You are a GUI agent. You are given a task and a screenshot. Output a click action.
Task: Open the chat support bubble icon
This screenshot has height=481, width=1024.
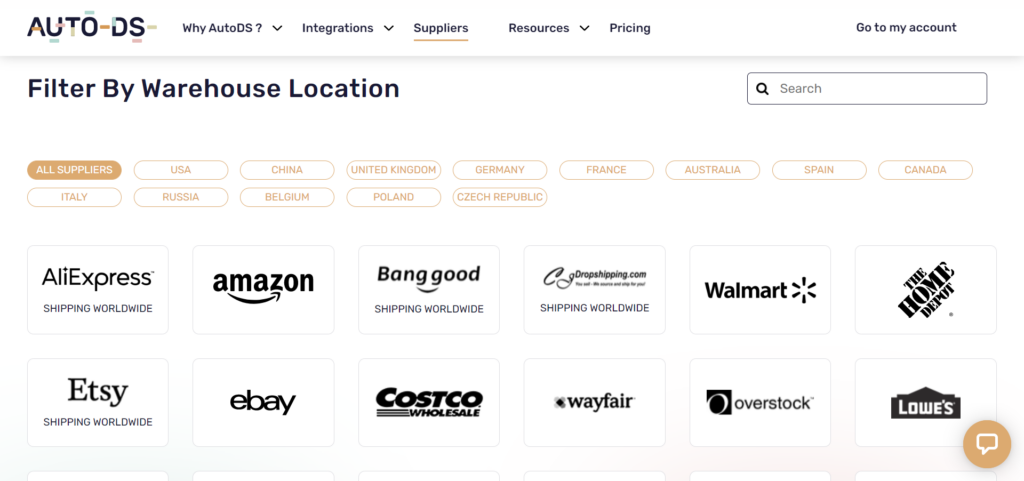point(987,444)
